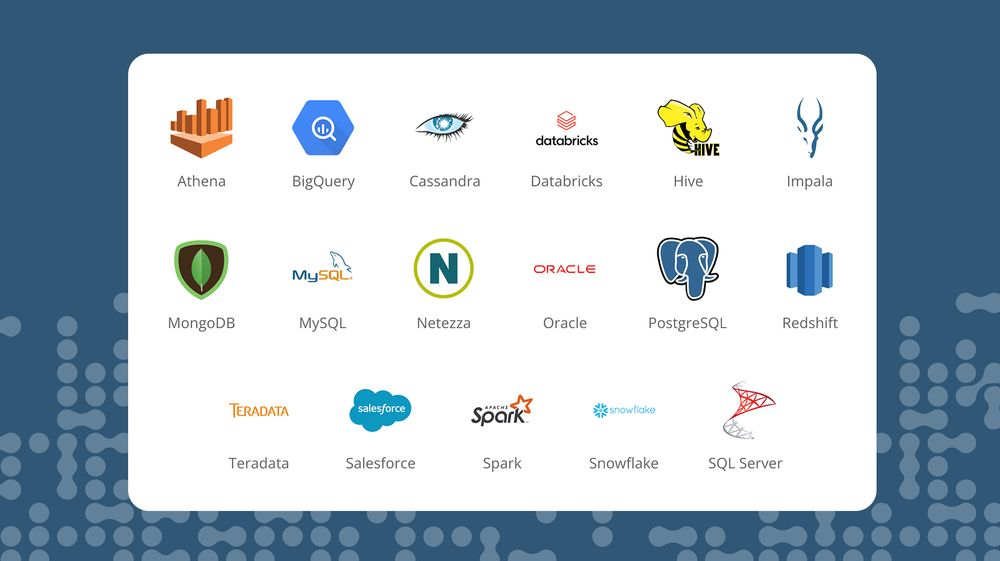Select the BigQuery blue hexagon icon
This screenshot has width=1000, height=561.
tap(323, 128)
